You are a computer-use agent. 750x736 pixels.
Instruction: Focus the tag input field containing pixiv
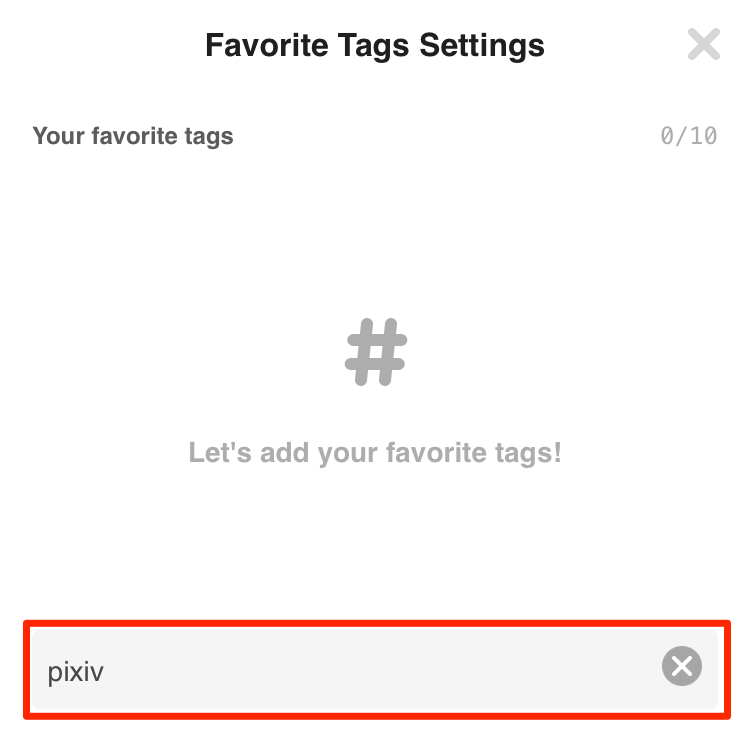click(x=375, y=670)
